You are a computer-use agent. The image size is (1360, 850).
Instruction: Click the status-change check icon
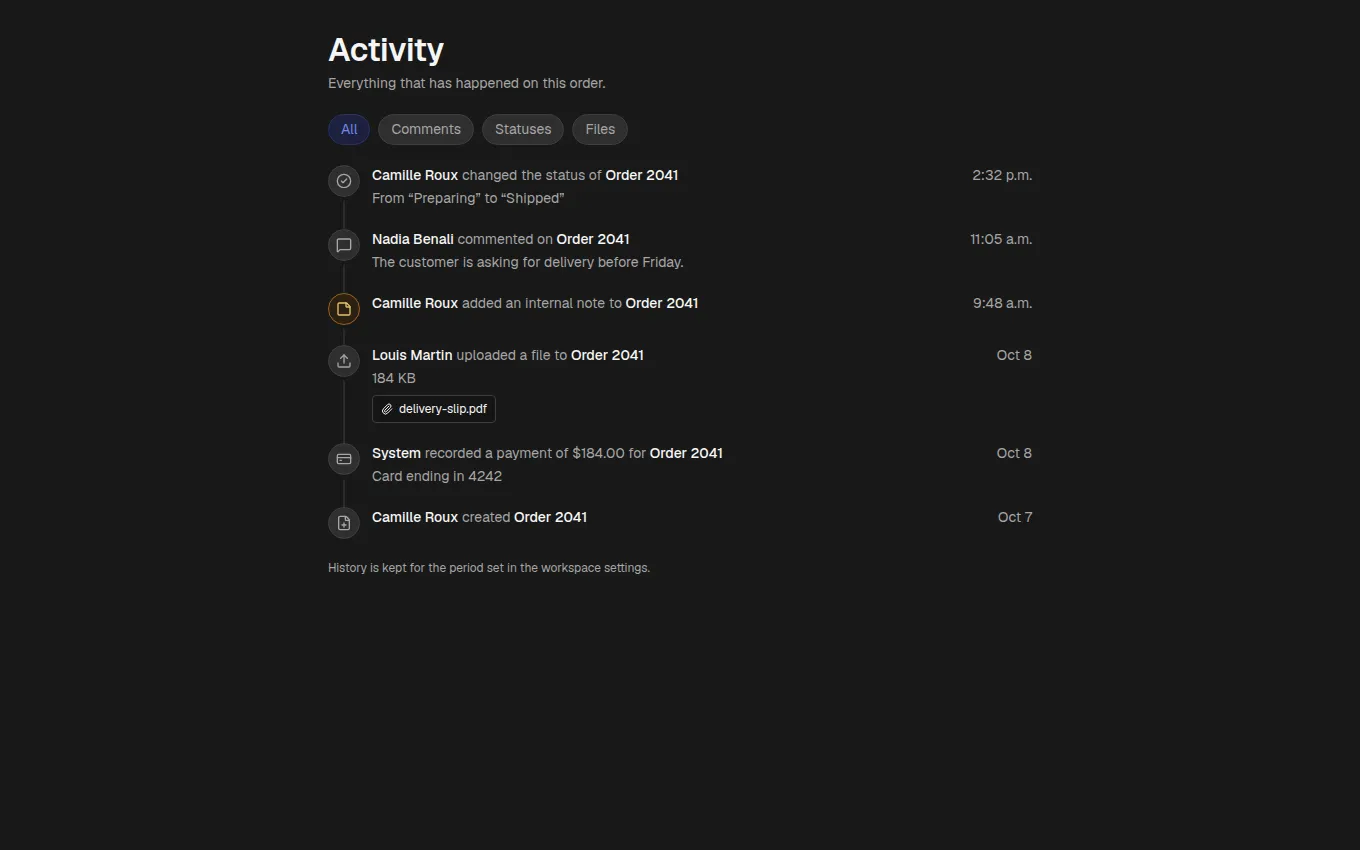[344, 181]
